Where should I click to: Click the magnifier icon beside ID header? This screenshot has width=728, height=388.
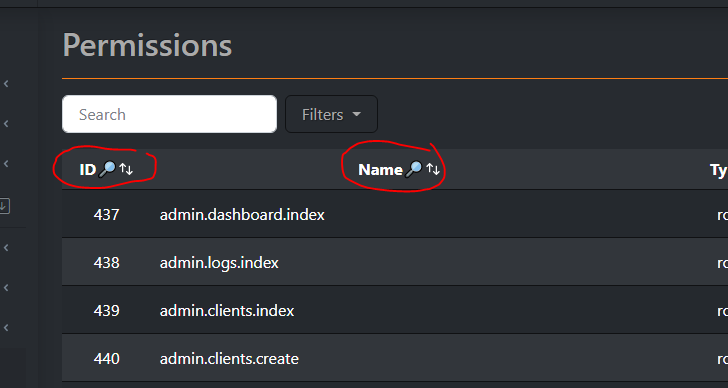[107, 169]
